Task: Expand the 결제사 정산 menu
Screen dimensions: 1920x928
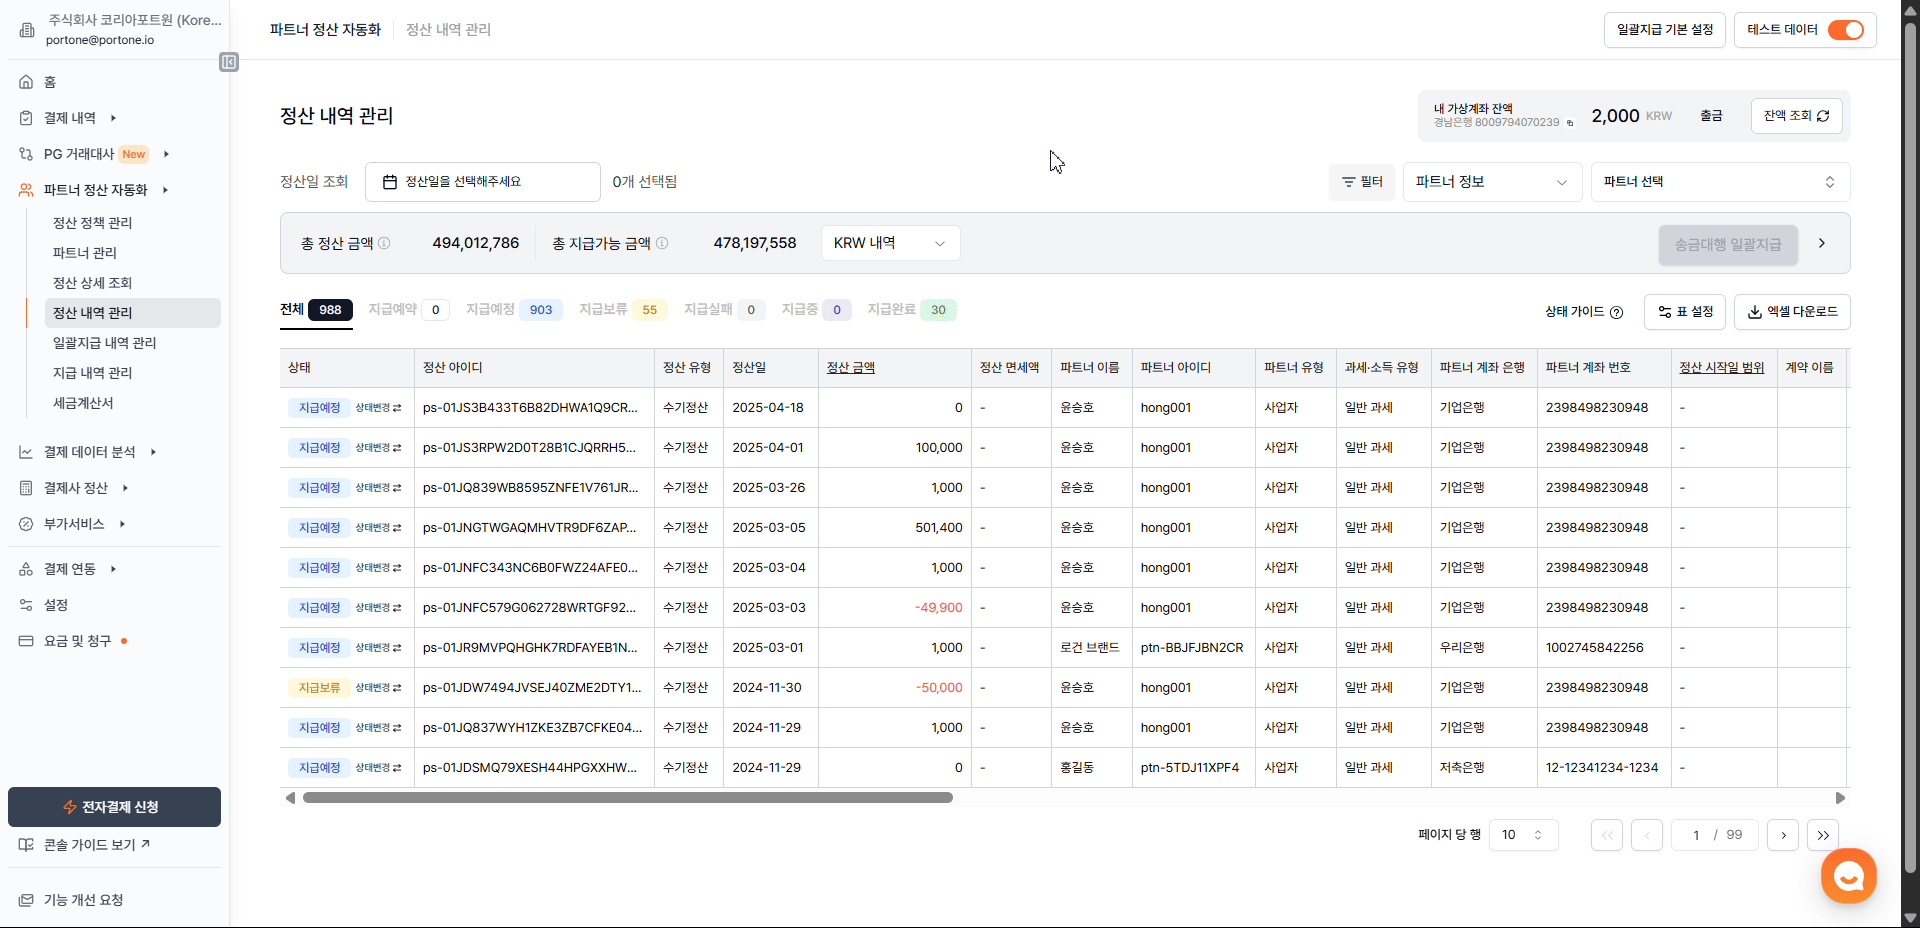Action: coord(125,488)
